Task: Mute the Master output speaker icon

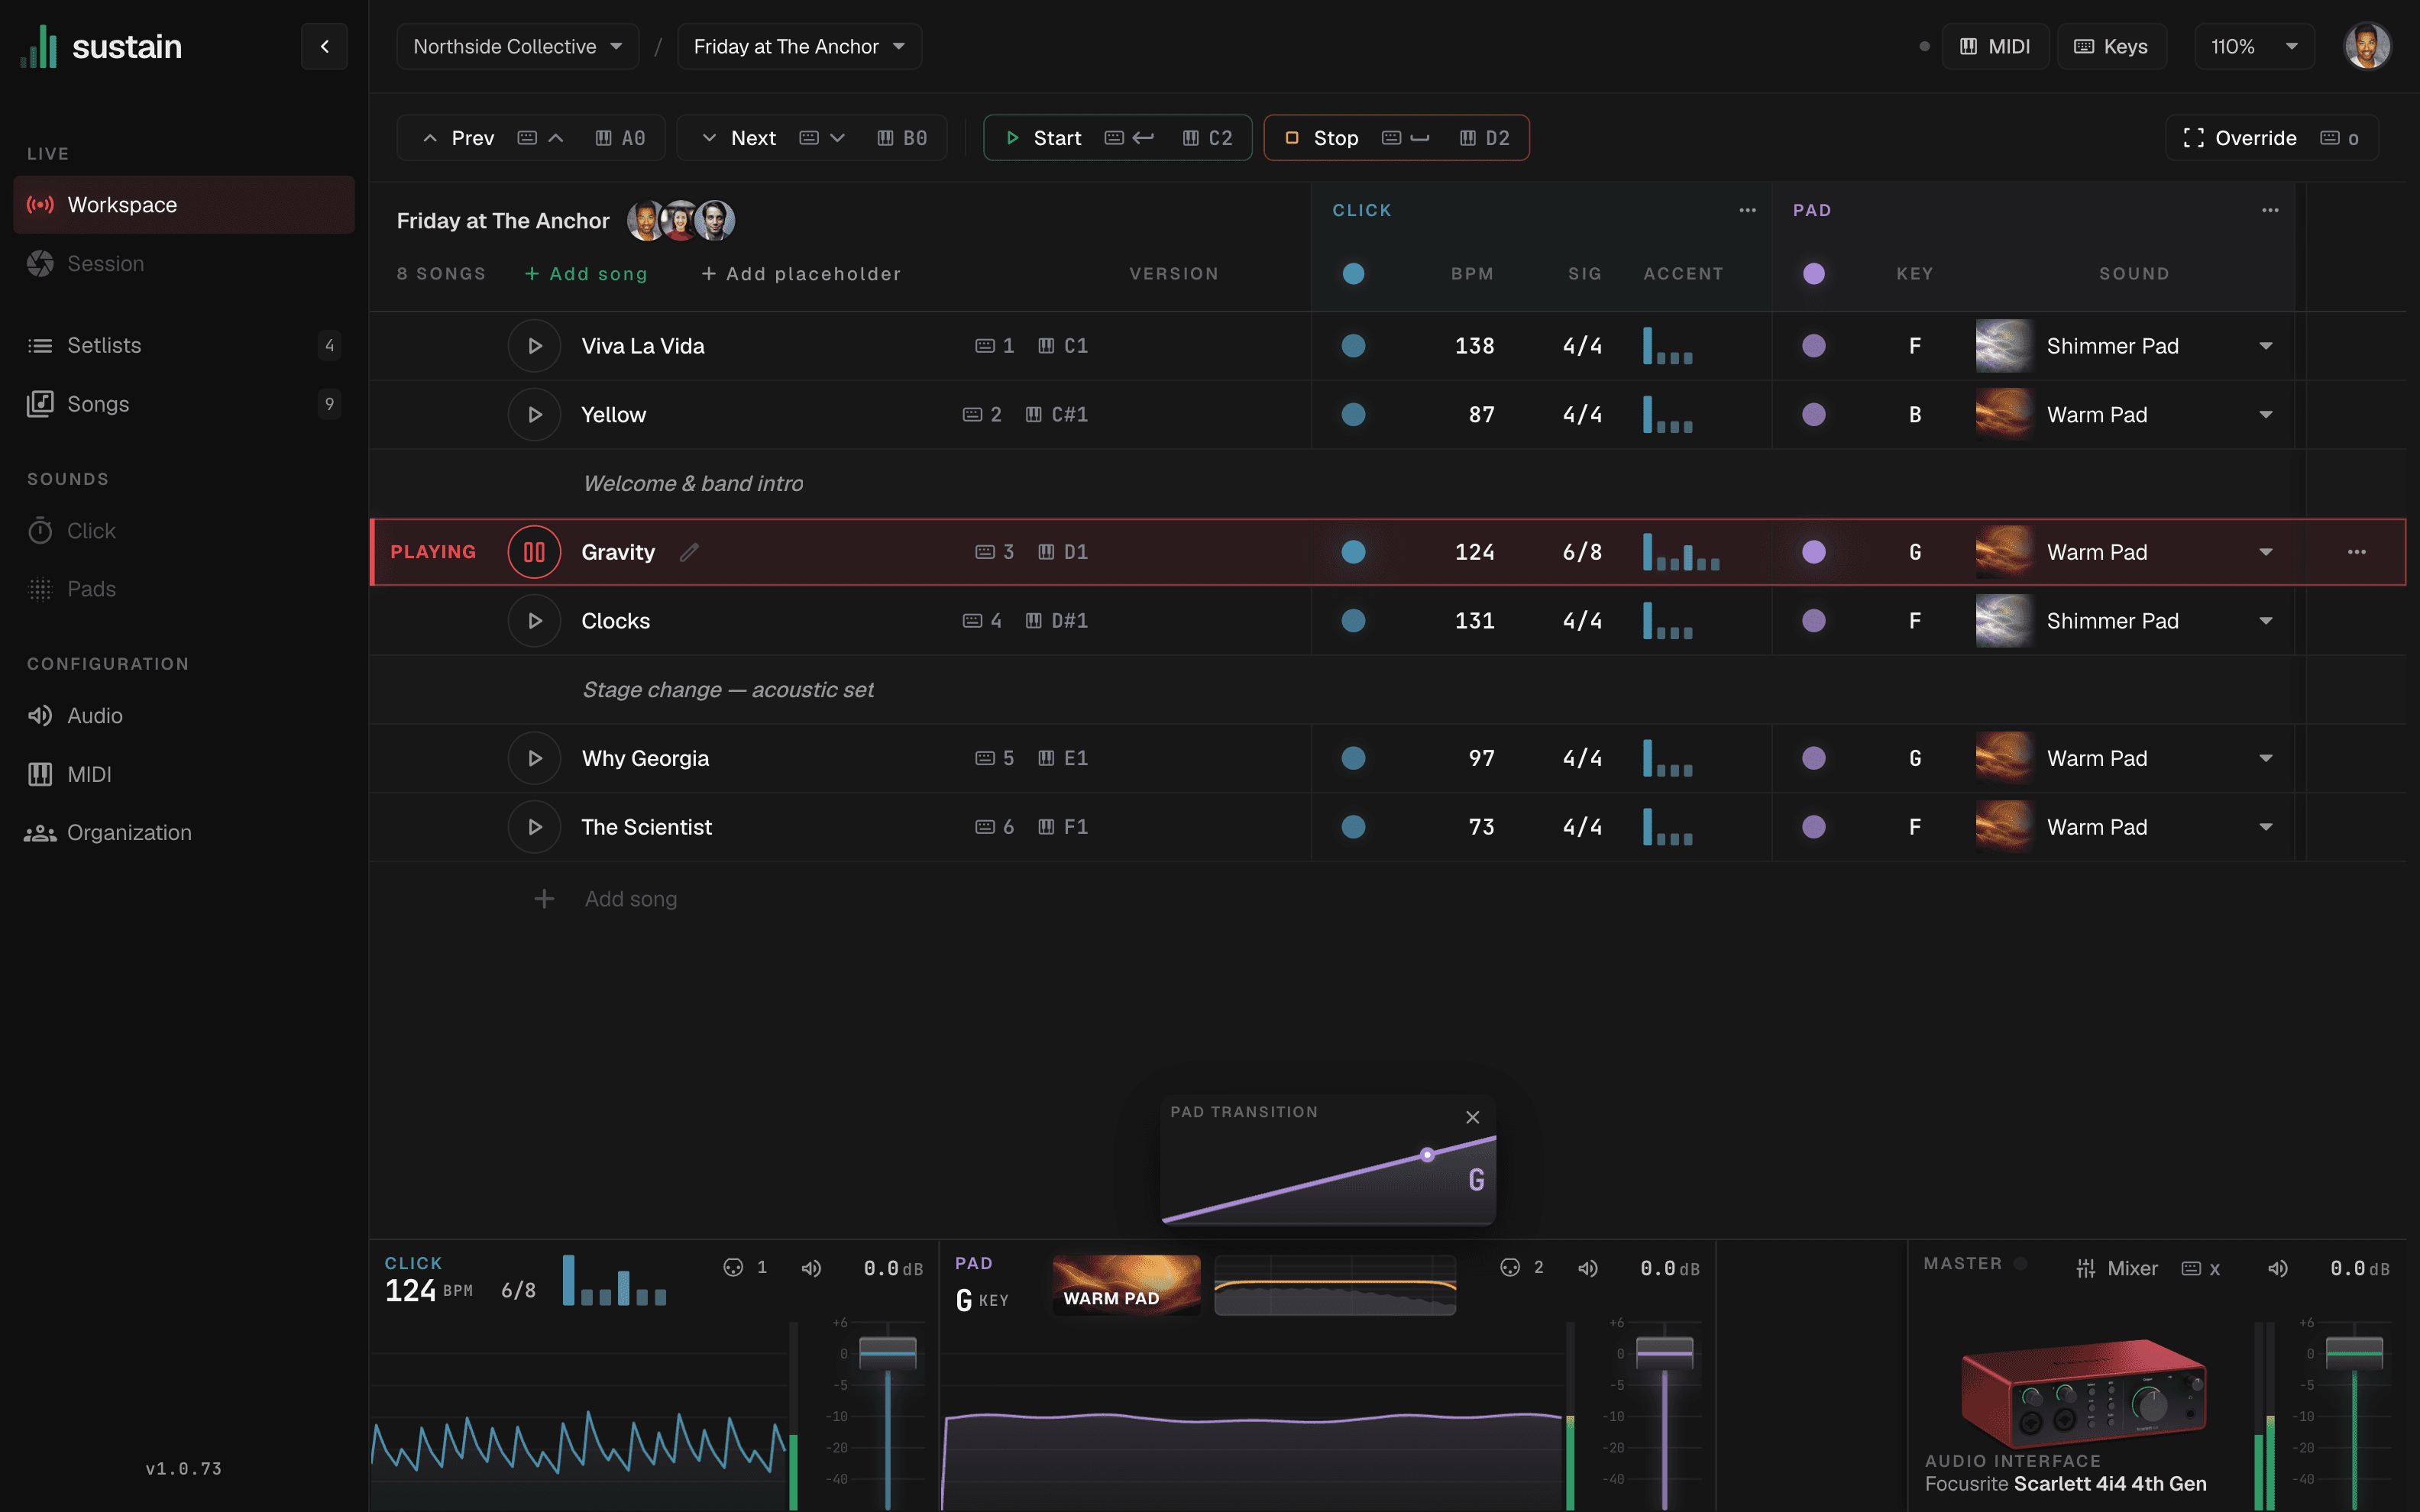Action: point(2278,1268)
